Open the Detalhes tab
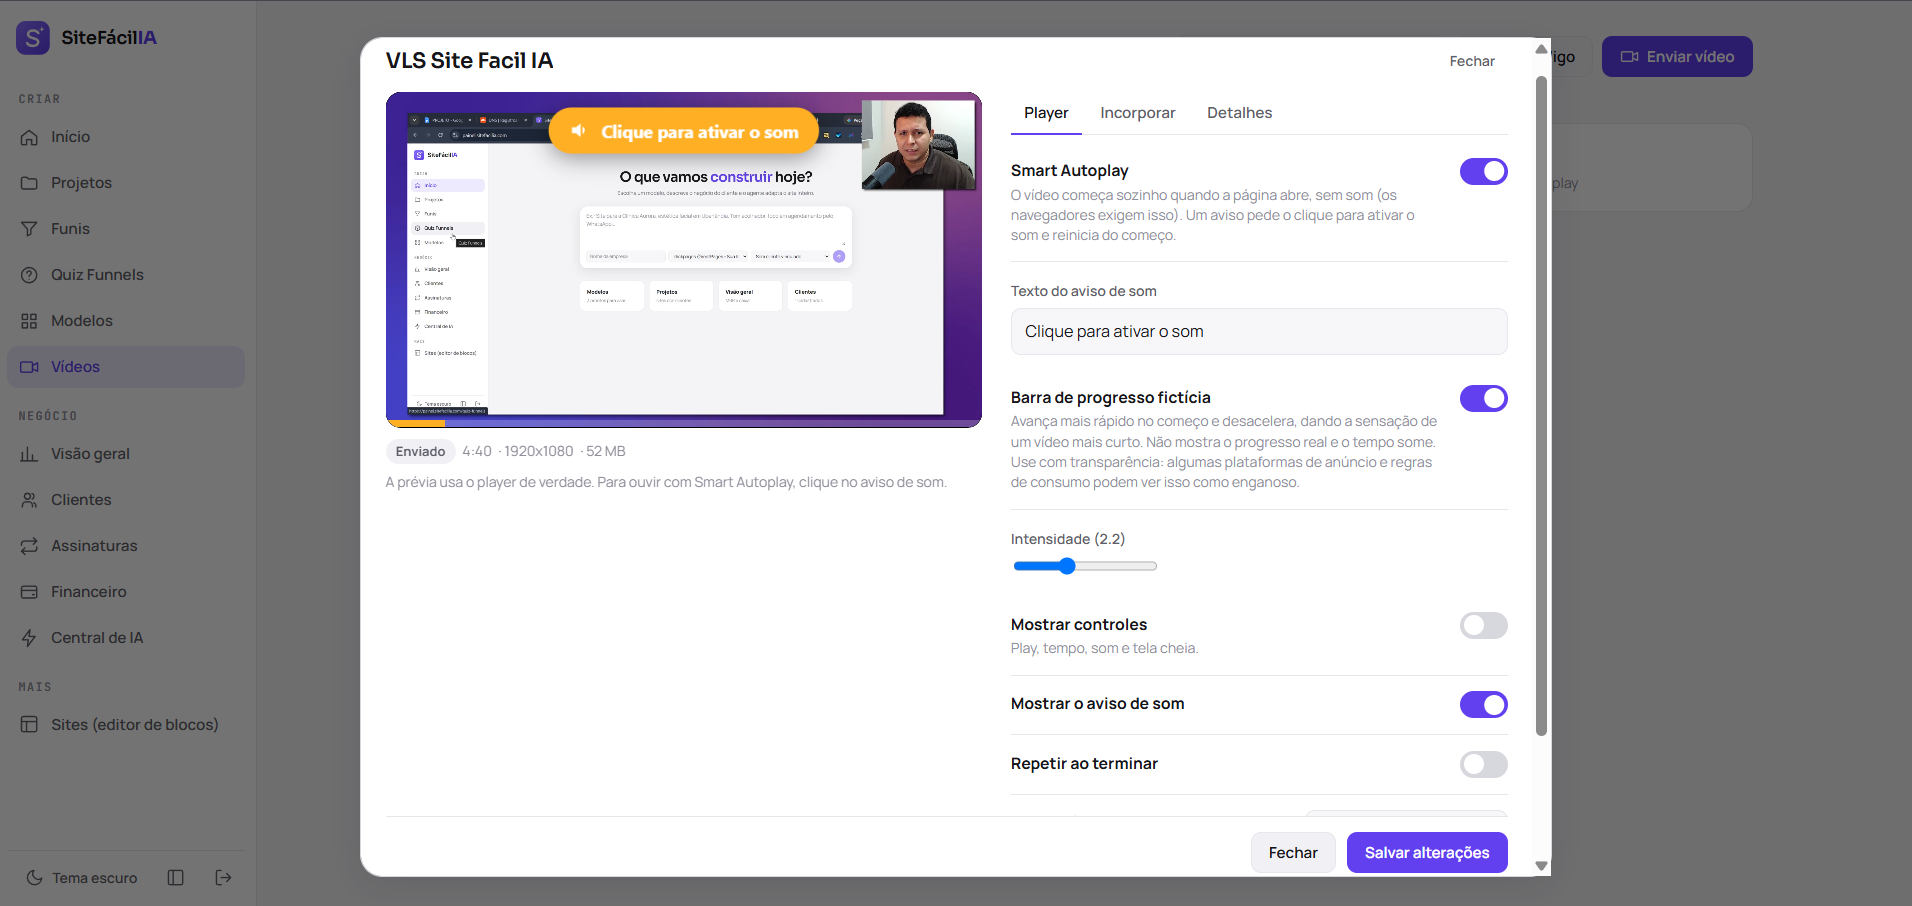The height and width of the screenshot is (906, 1912). click(1240, 113)
